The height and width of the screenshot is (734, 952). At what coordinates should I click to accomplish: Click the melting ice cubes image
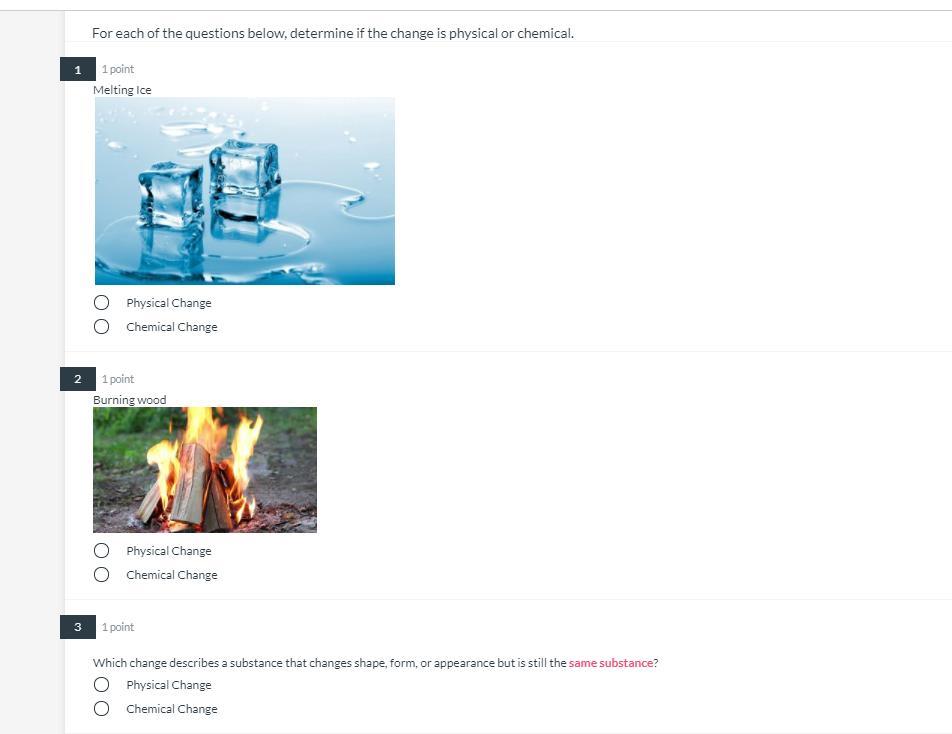(x=245, y=191)
